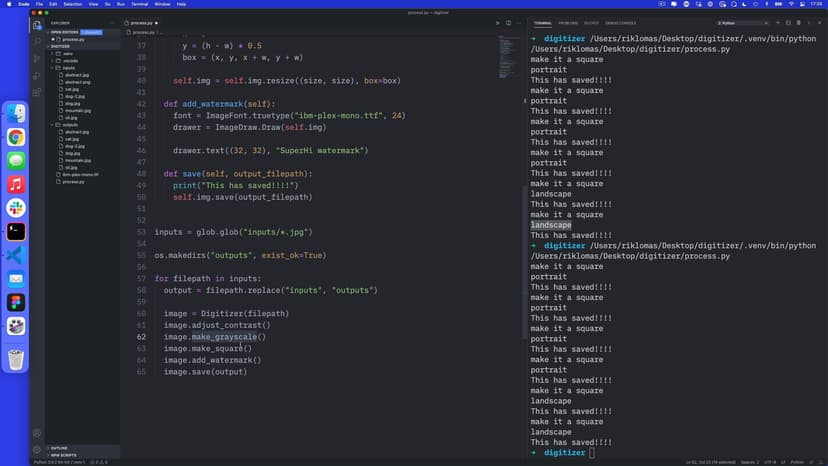
Task: Expand the Outline section
Action: point(58,448)
